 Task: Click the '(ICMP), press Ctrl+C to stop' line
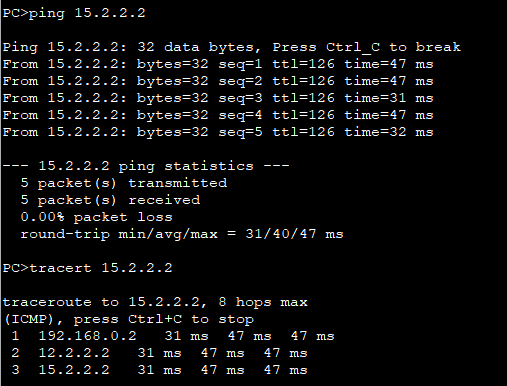(128, 319)
